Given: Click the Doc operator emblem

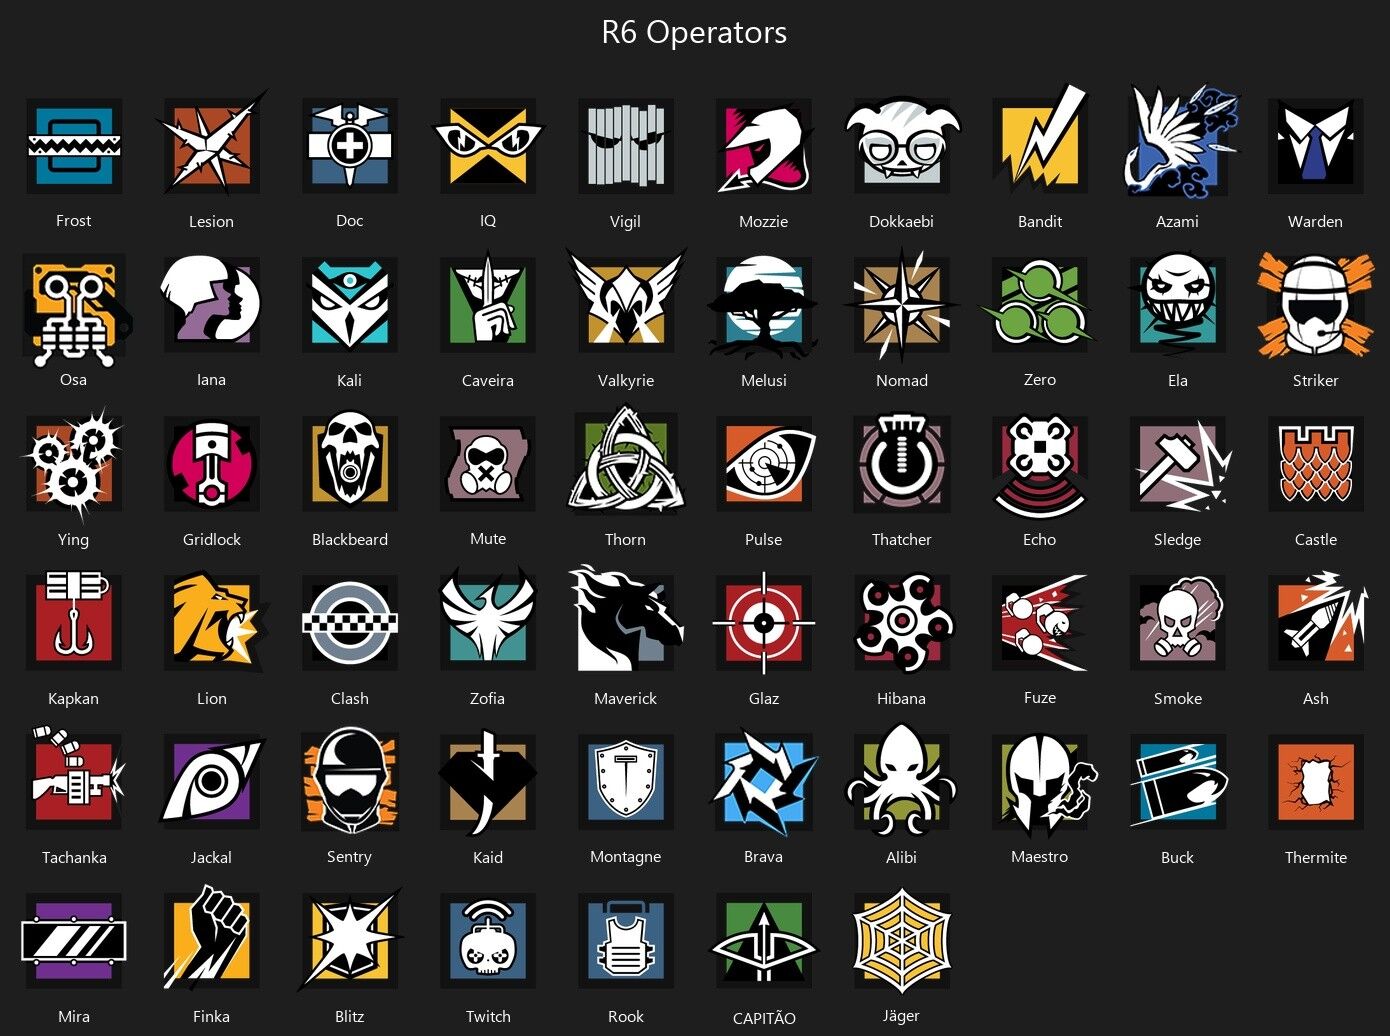Looking at the screenshot, I should (349, 146).
